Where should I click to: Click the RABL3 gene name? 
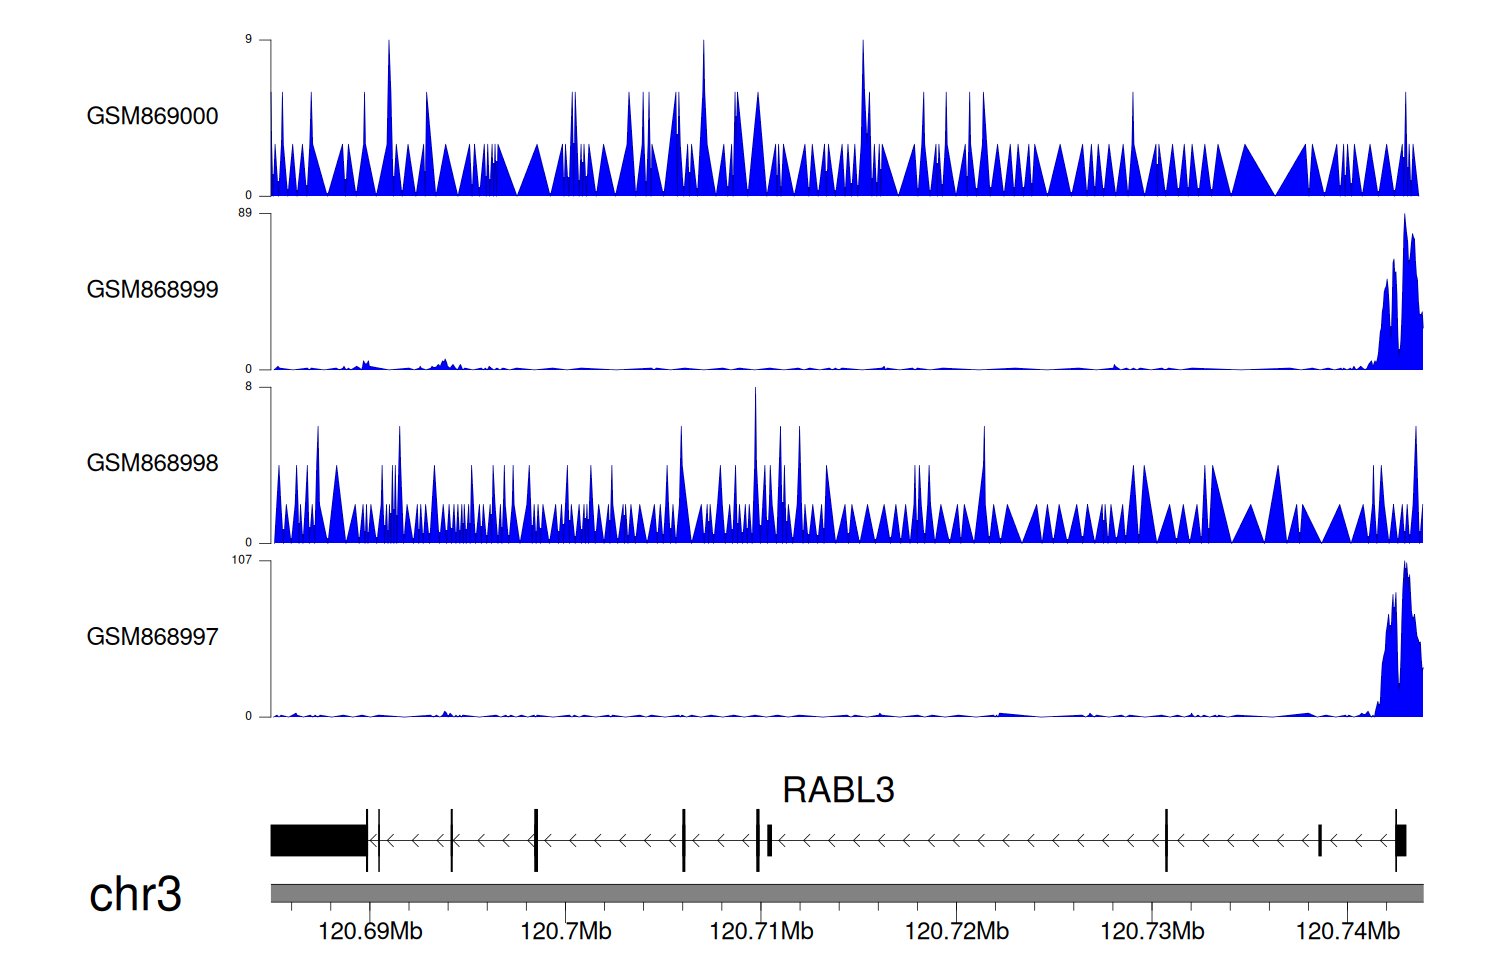click(x=838, y=790)
